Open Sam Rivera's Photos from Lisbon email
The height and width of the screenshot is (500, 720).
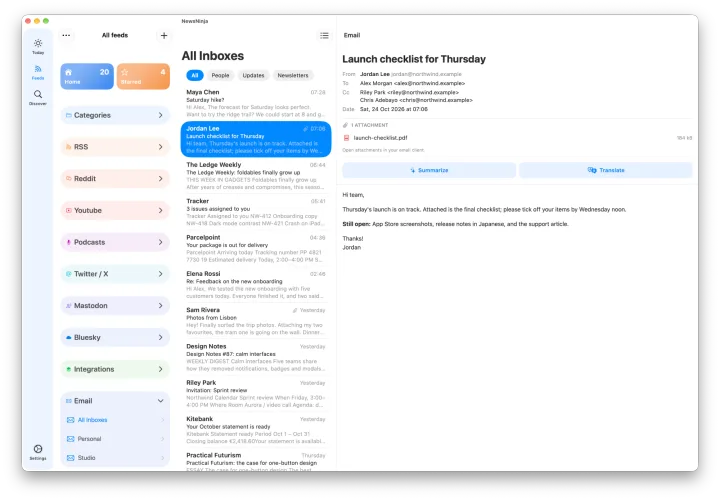pyautogui.click(x=256, y=321)
